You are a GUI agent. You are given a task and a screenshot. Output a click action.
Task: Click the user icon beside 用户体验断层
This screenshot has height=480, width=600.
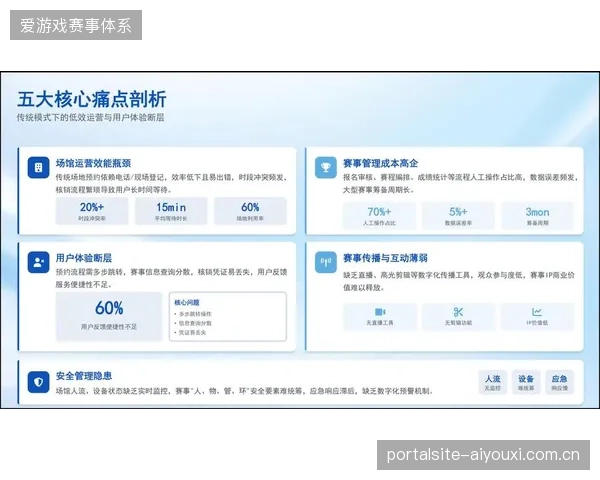[38, 262]
